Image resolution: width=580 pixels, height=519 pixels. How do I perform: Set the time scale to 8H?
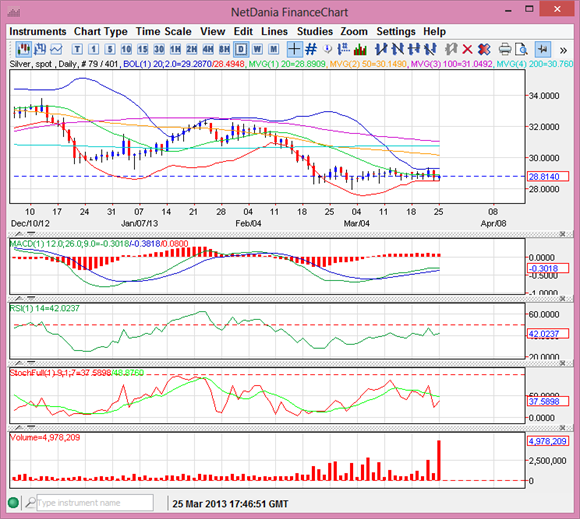225,49
